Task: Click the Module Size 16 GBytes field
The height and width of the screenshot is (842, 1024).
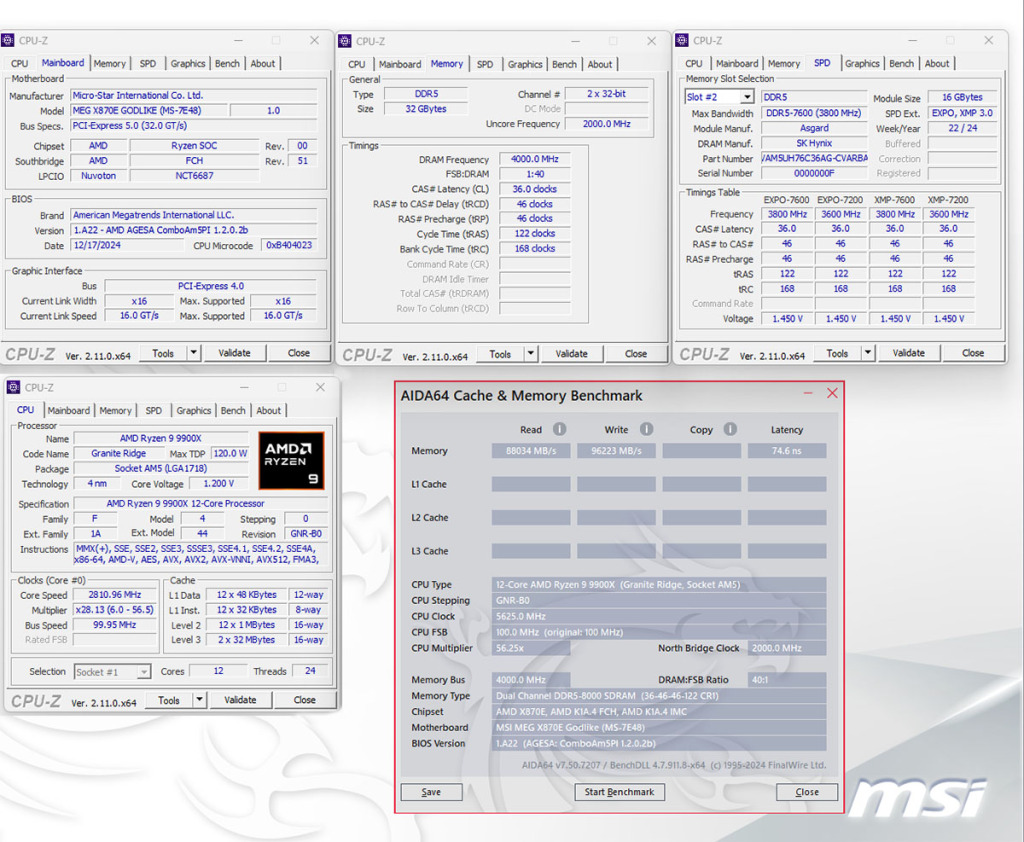Action: coord(962,97)
